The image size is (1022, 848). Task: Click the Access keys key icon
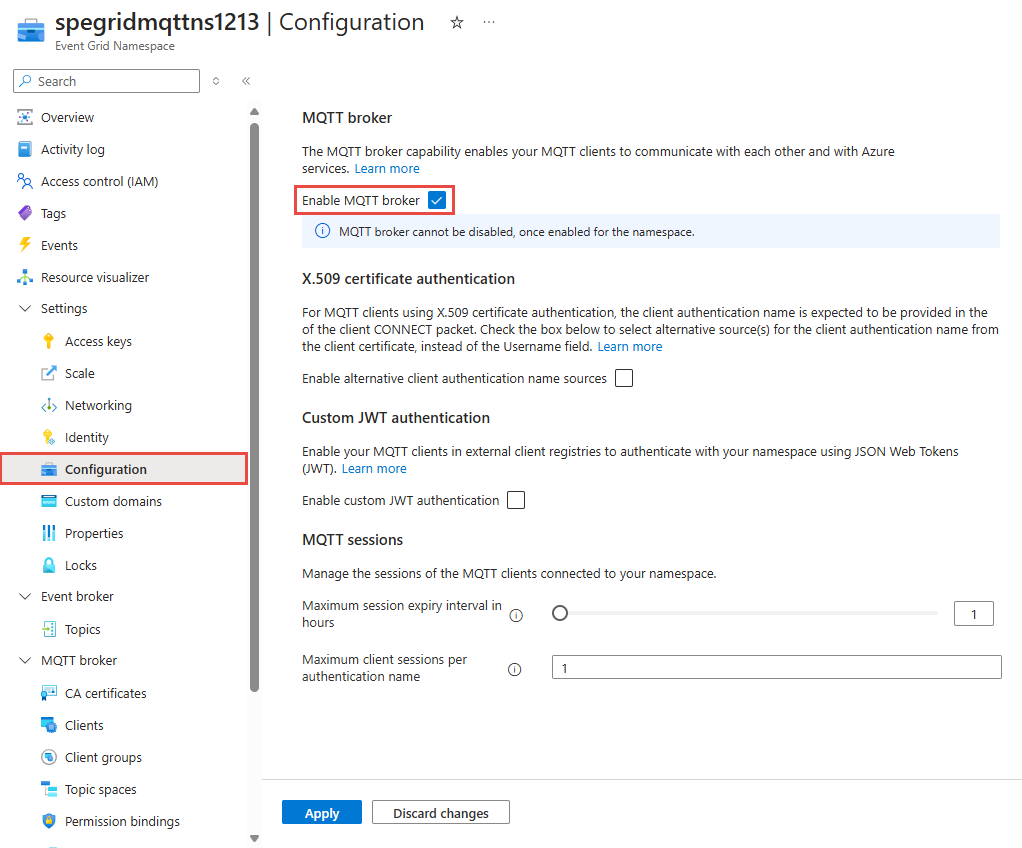coord(48,341)
